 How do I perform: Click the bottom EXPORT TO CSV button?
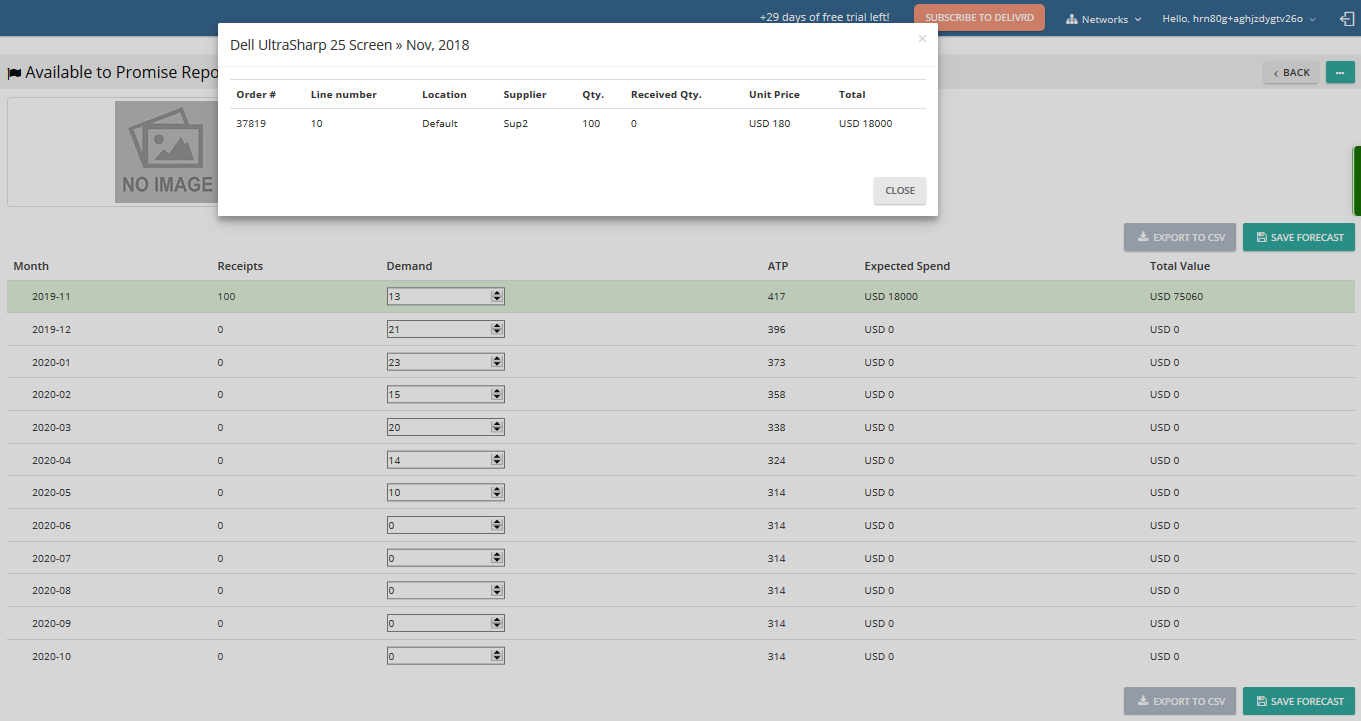[1180, 701]
